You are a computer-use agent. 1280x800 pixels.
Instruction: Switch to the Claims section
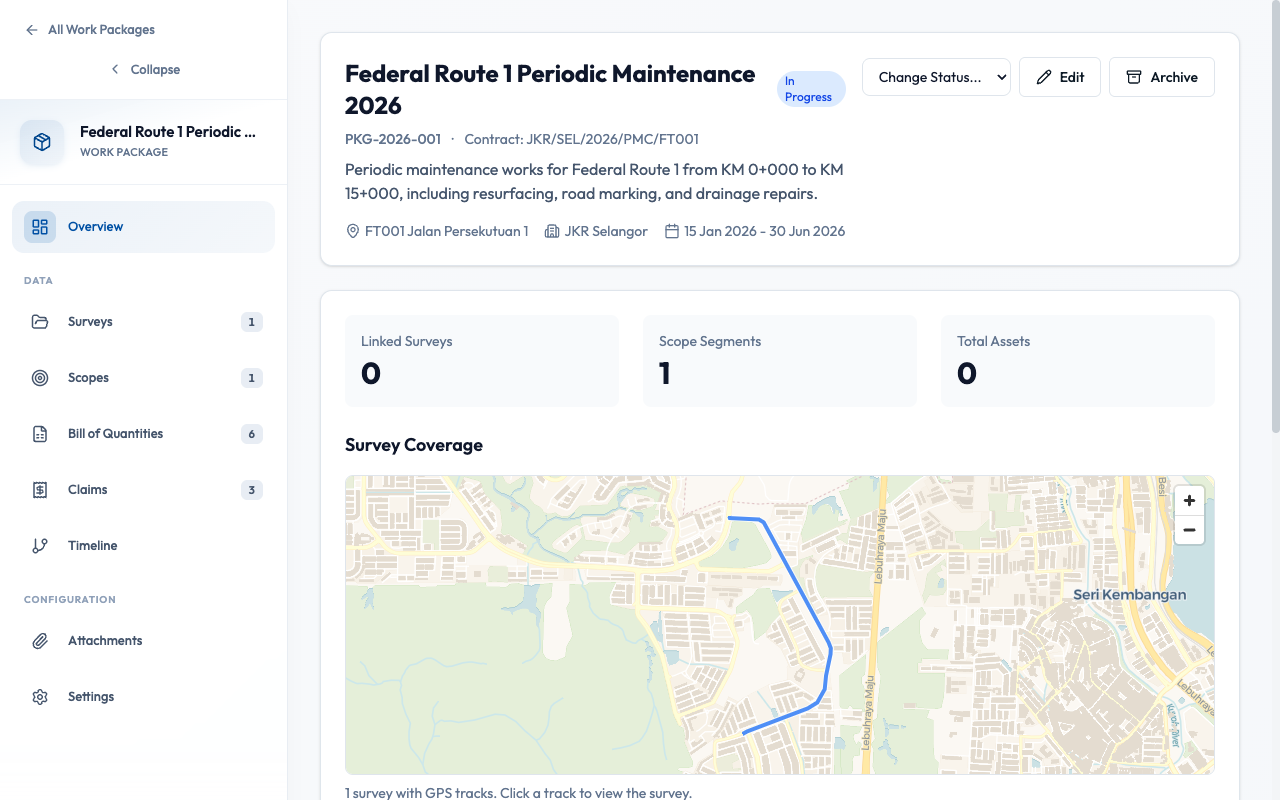88,489
